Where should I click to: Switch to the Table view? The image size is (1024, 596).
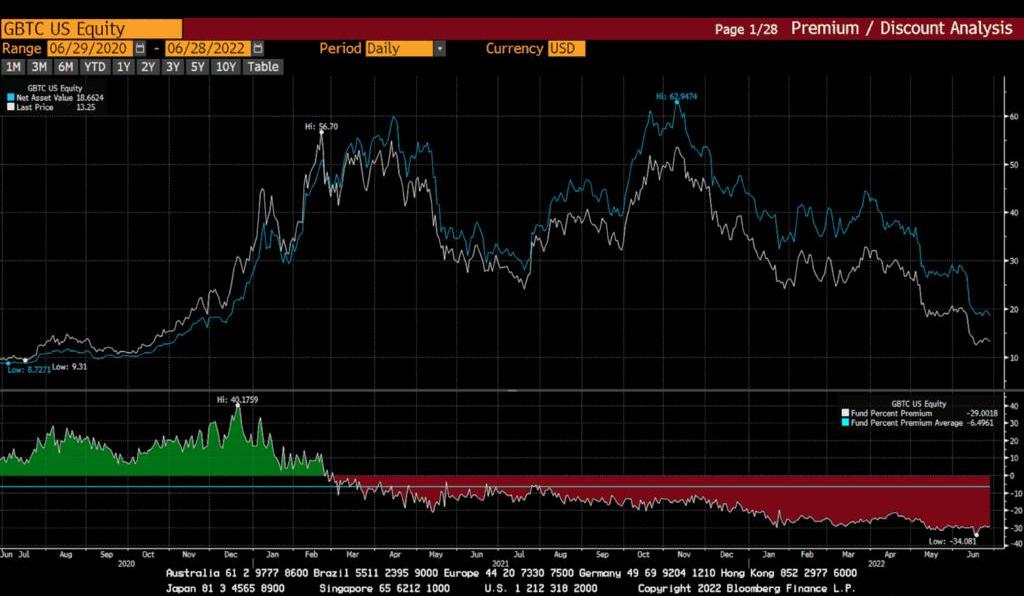point(263,67)
